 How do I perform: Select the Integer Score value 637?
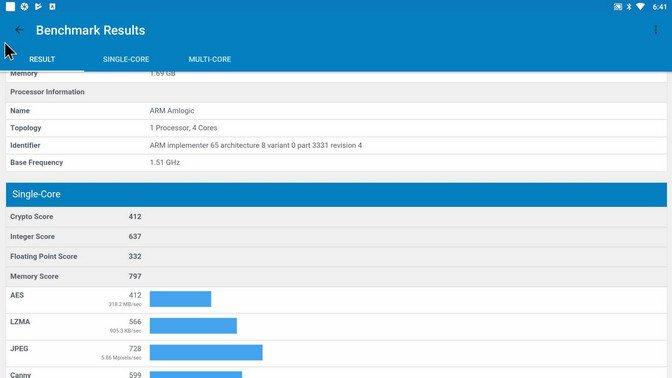coord(135,237)
